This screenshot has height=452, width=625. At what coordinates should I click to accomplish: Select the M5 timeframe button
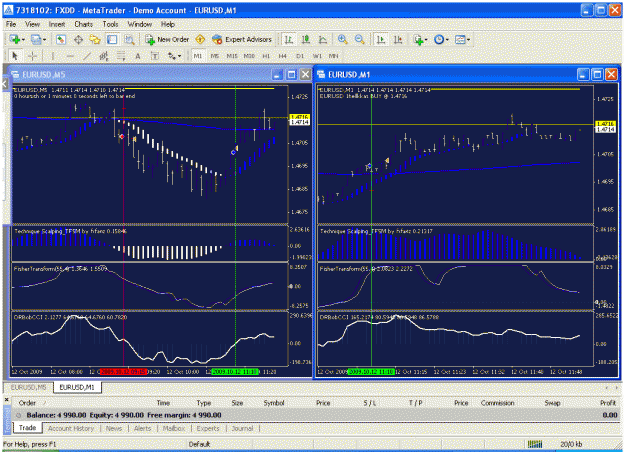pos(214,56)
